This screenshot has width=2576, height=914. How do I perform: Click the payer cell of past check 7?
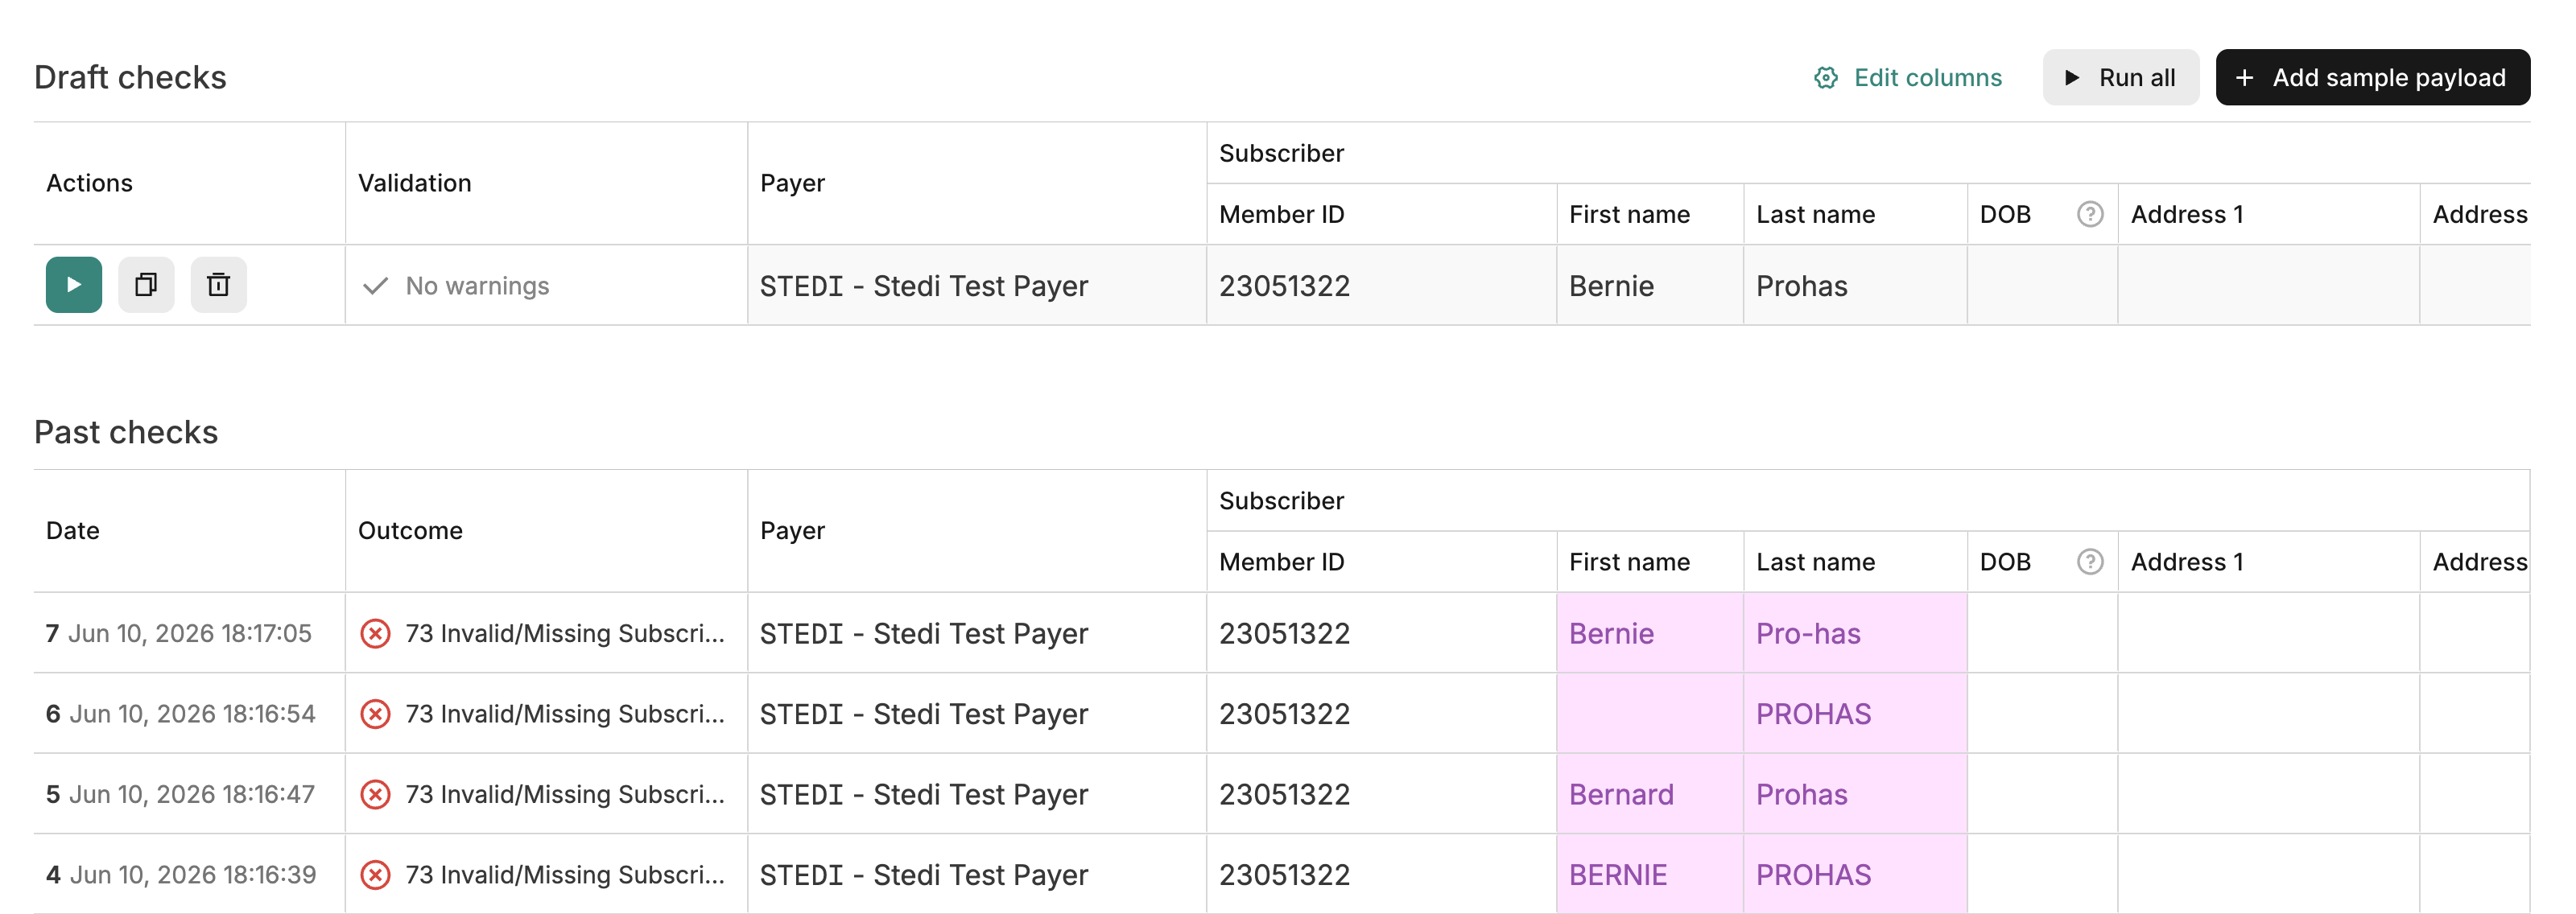pyautogui.click(x=977, y=634)
